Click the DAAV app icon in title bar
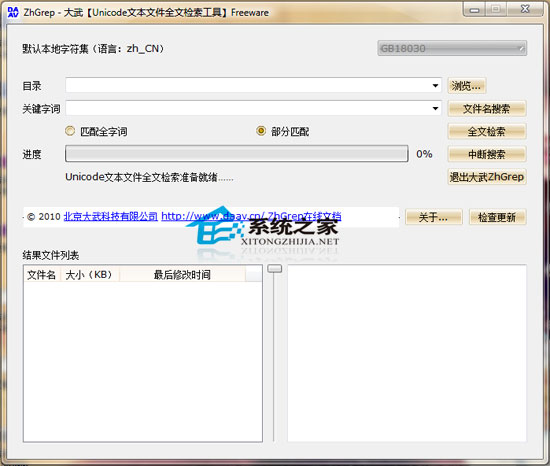The height and width of the screenshot is (466, 550). (13, 12)
